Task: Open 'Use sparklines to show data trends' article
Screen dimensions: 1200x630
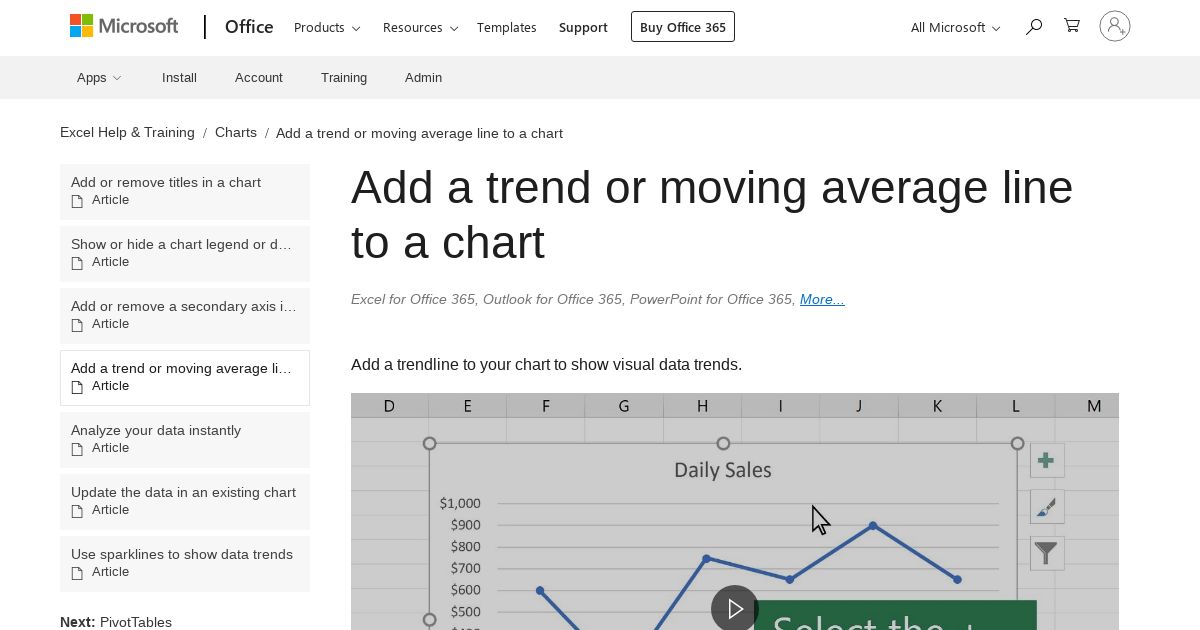Action: [185, 564]
